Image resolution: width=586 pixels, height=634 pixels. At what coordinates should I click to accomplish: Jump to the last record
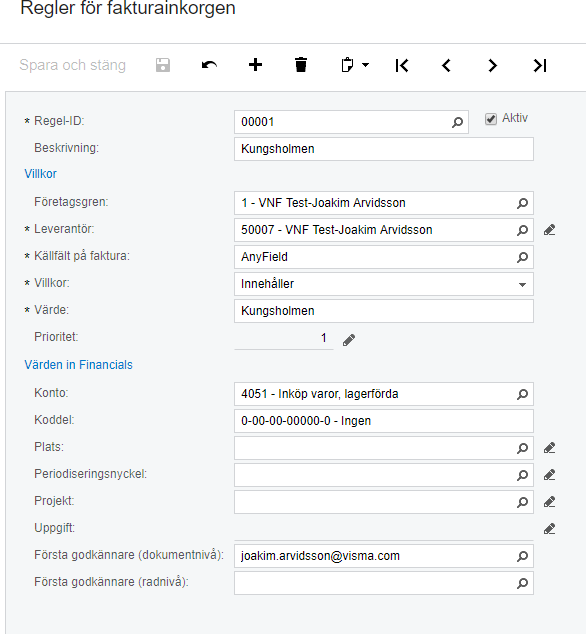(x=540, y=65)
